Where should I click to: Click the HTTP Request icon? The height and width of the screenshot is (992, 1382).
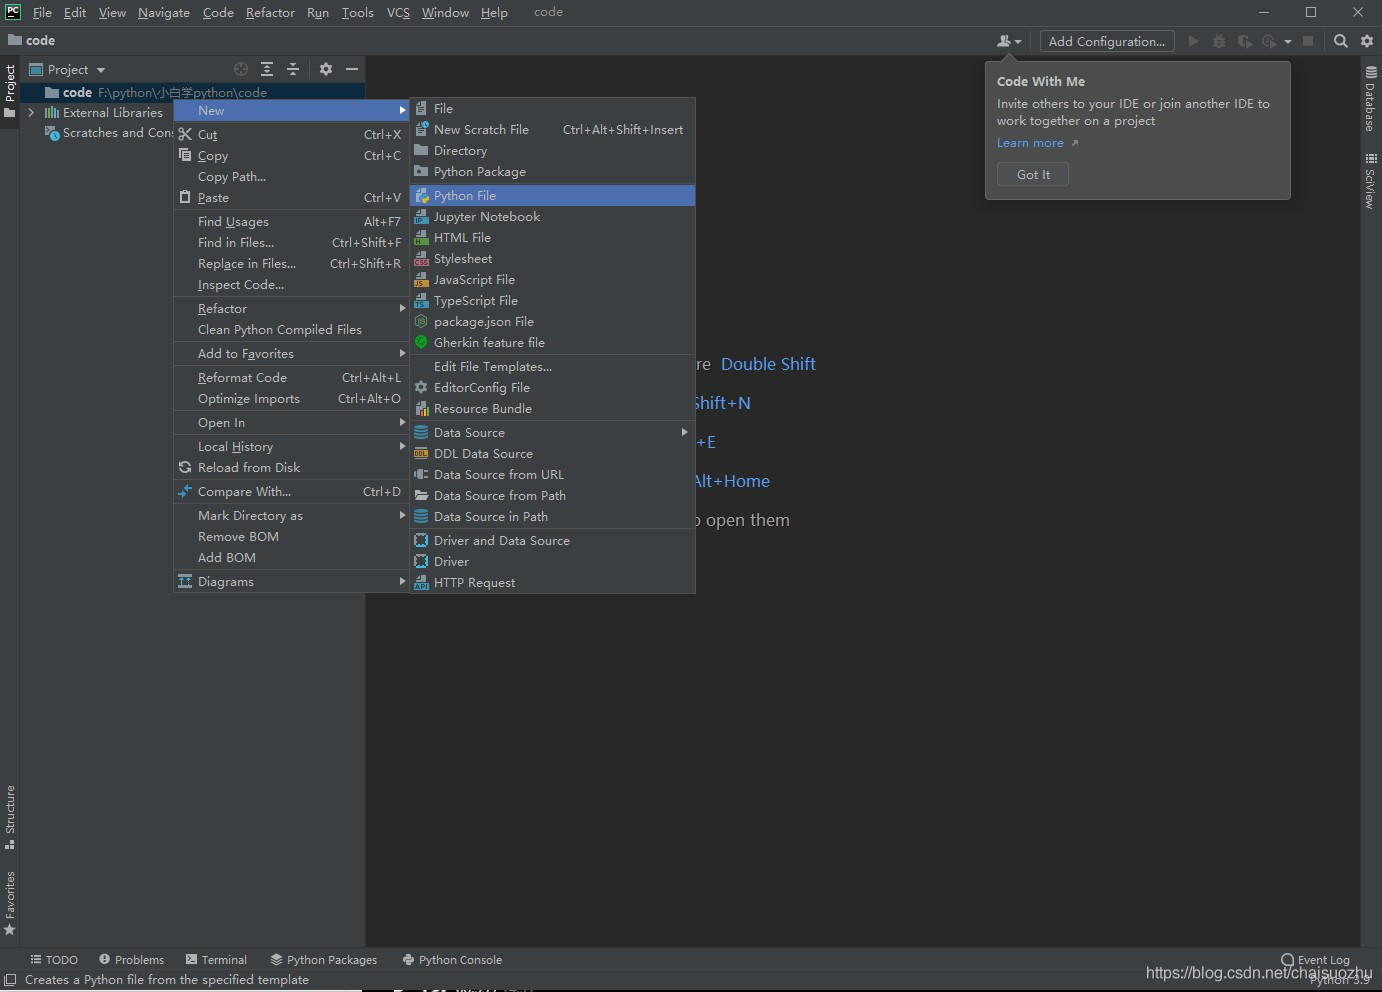pyautogui.click(x=422, y=583)
